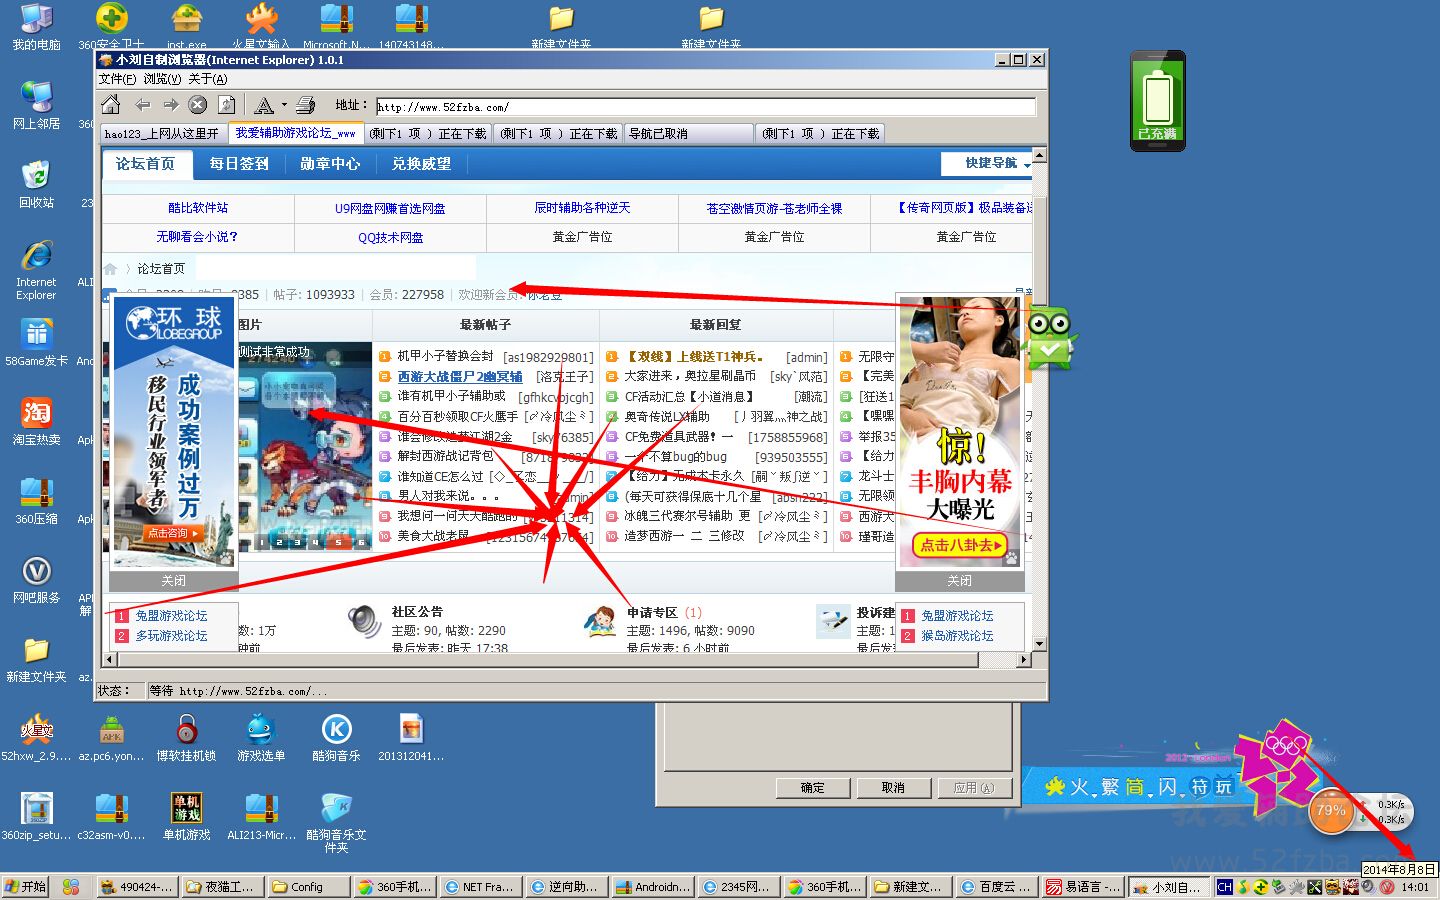Open the 申请专区 forum section
This screenshot has width=1440, height=900.
(652, 612)
